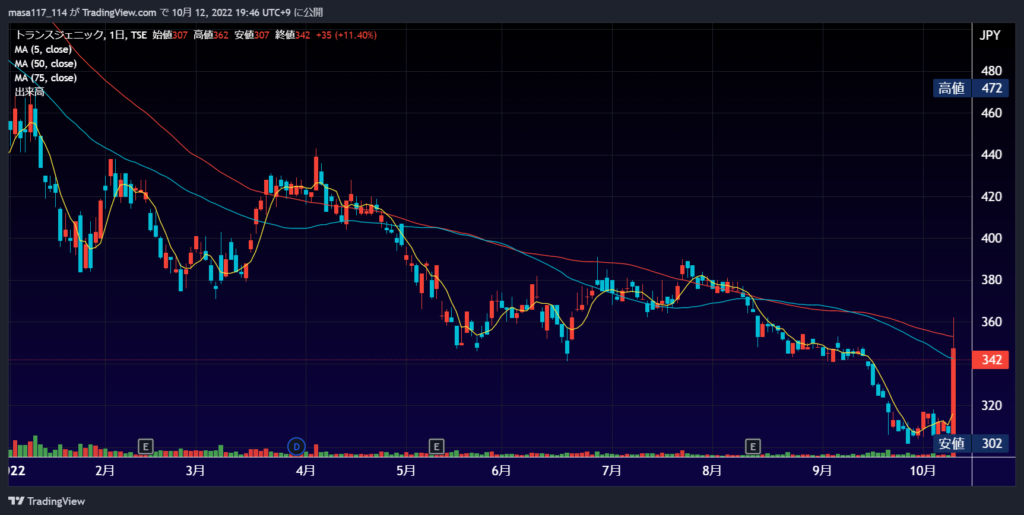Screen dimensions: 1024x515
Task: Click the トランスジェニック symbol title
Action: pyautogui.click(x=58, y=35)
